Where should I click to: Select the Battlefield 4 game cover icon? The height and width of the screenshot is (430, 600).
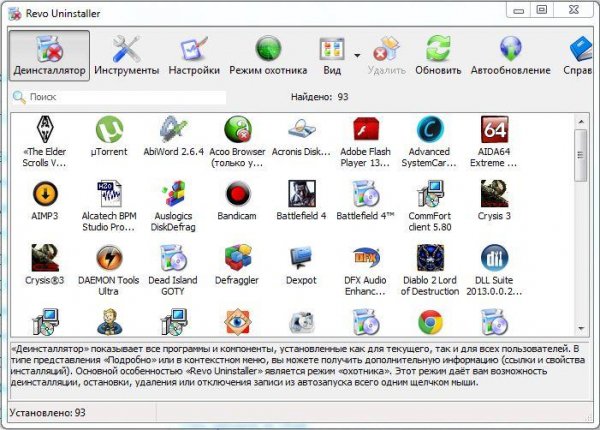(302, 194)
